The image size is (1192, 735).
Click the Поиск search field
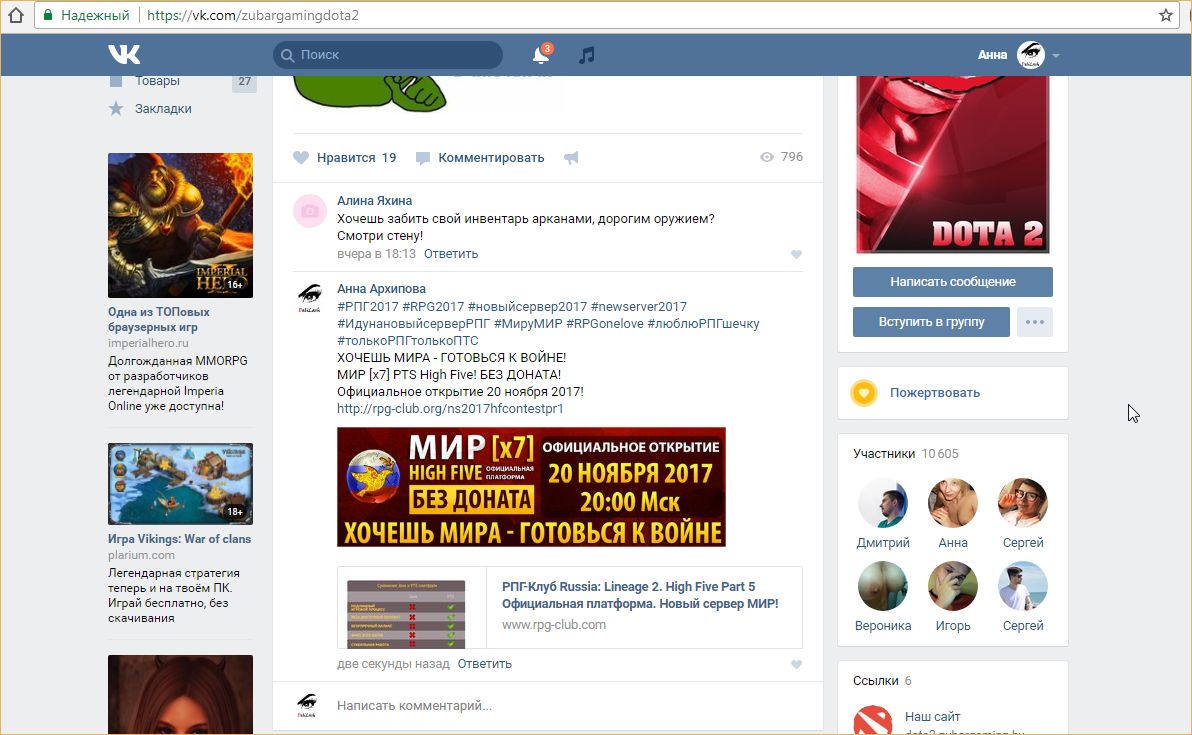[x=388, y=55]
